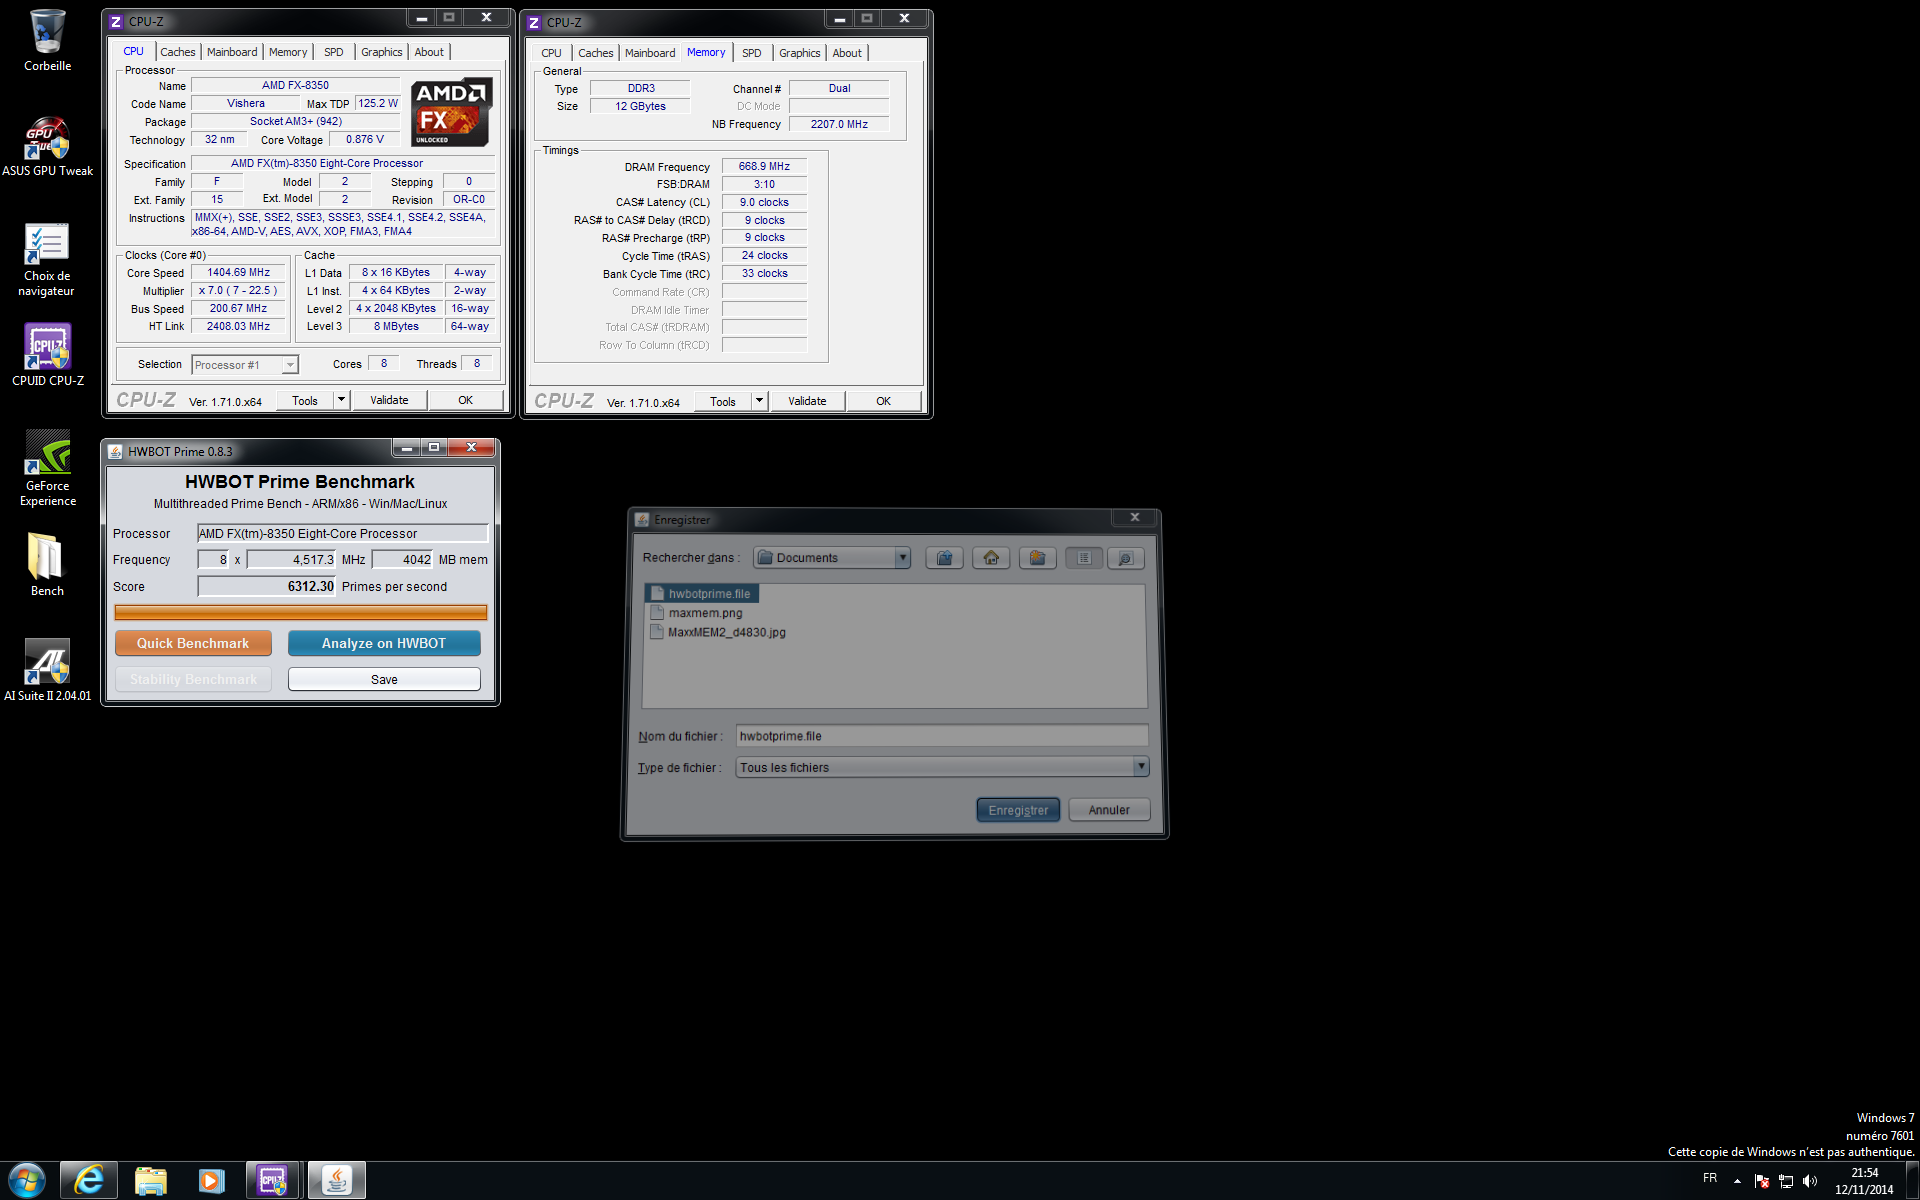The image size is (1920, 1200).
Task: Open About tab in right CPU-Z window
Action: [x=847, y=53]
